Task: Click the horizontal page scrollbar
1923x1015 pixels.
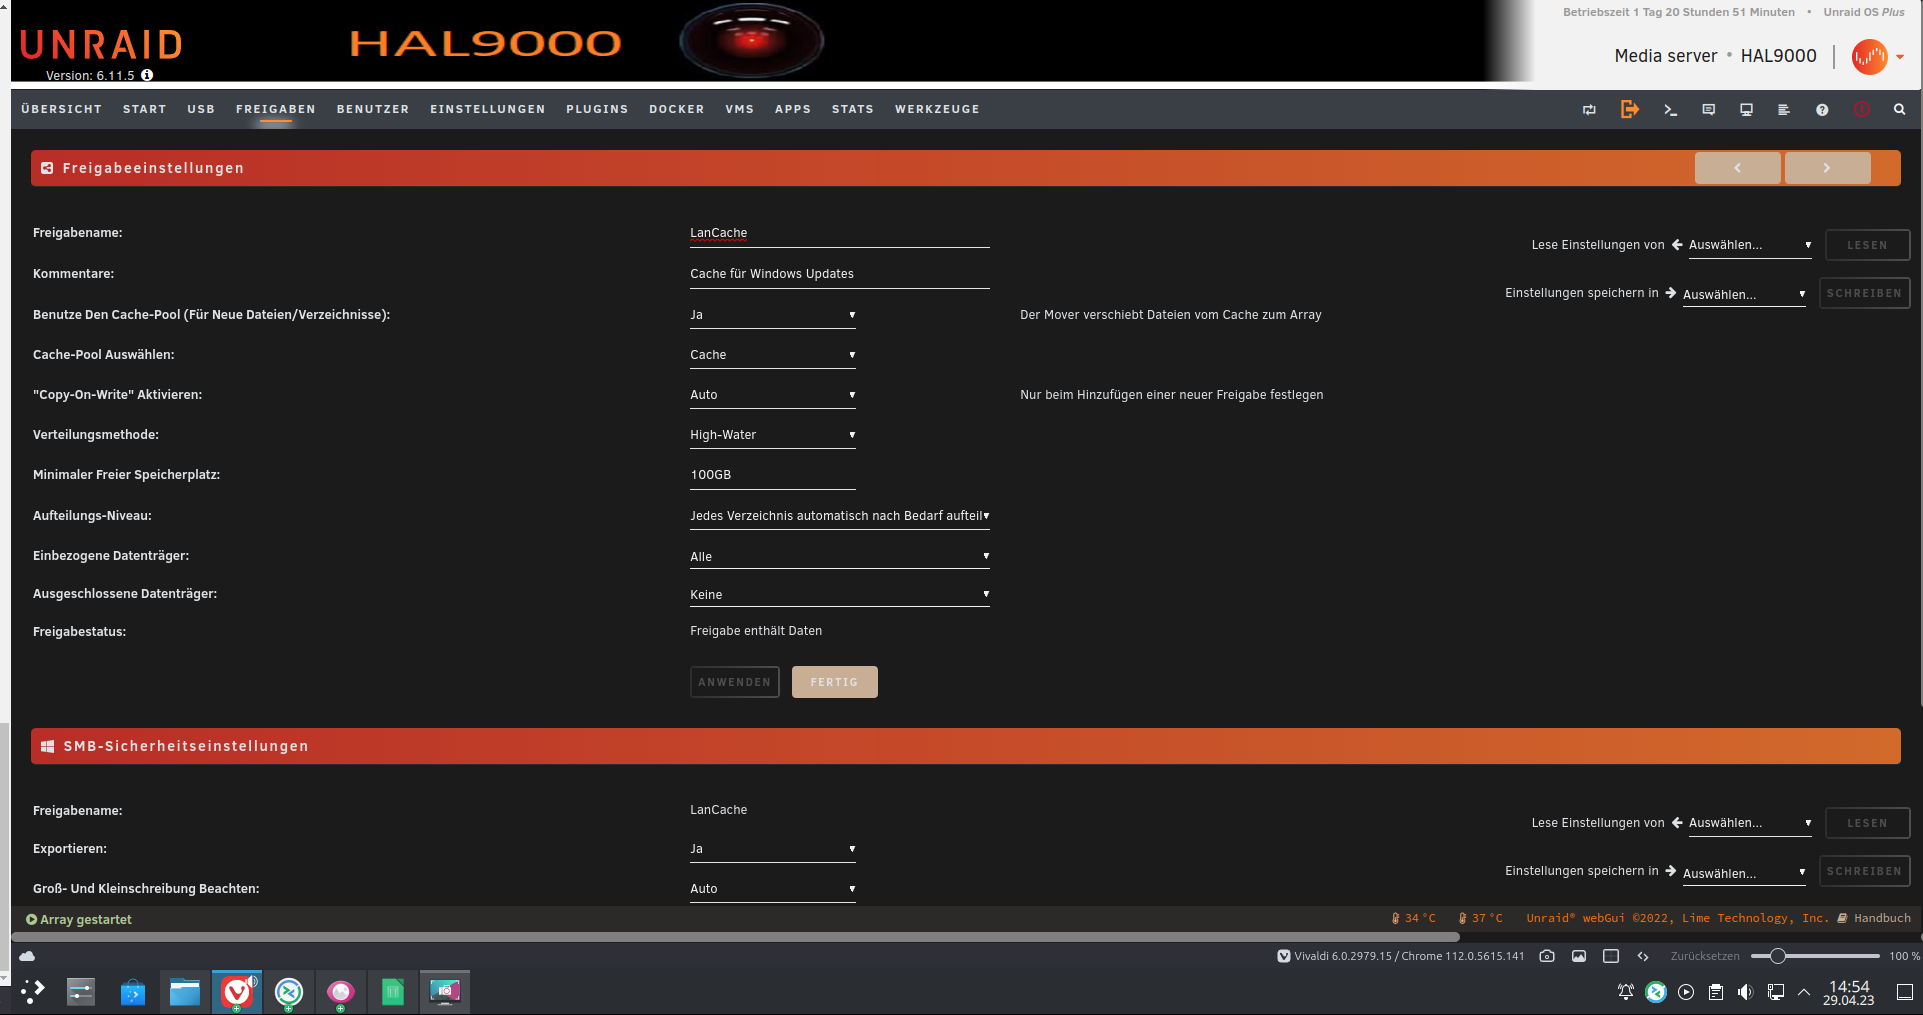Action: pyautogui.click(x=736, y=937)
